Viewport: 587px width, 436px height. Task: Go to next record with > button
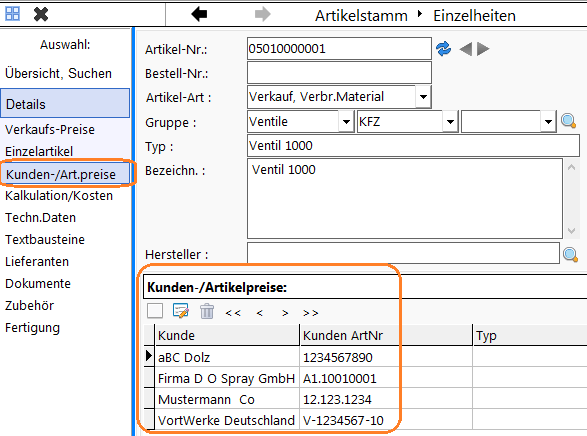click(x=285, y=313)
